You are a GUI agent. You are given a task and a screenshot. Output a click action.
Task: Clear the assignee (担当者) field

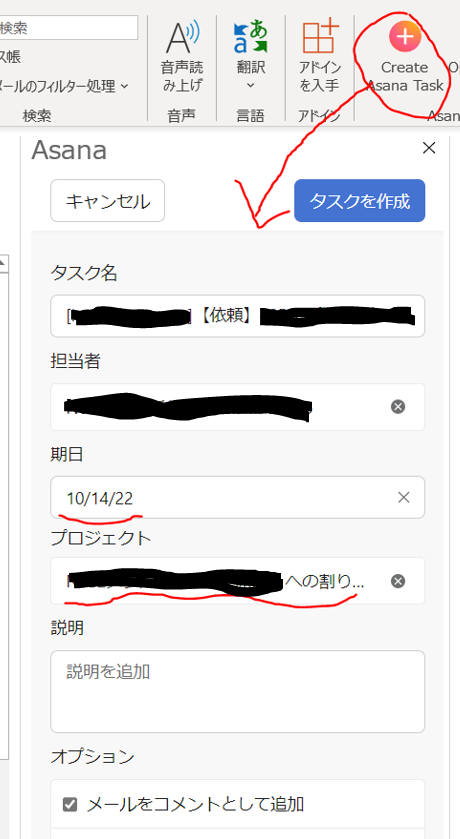tap(397, 407)
